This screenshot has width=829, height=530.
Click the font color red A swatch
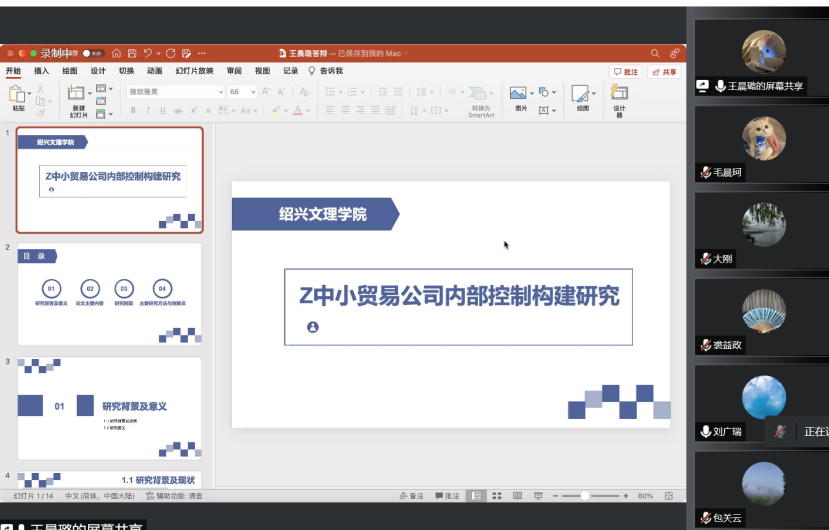pos(298,110)
